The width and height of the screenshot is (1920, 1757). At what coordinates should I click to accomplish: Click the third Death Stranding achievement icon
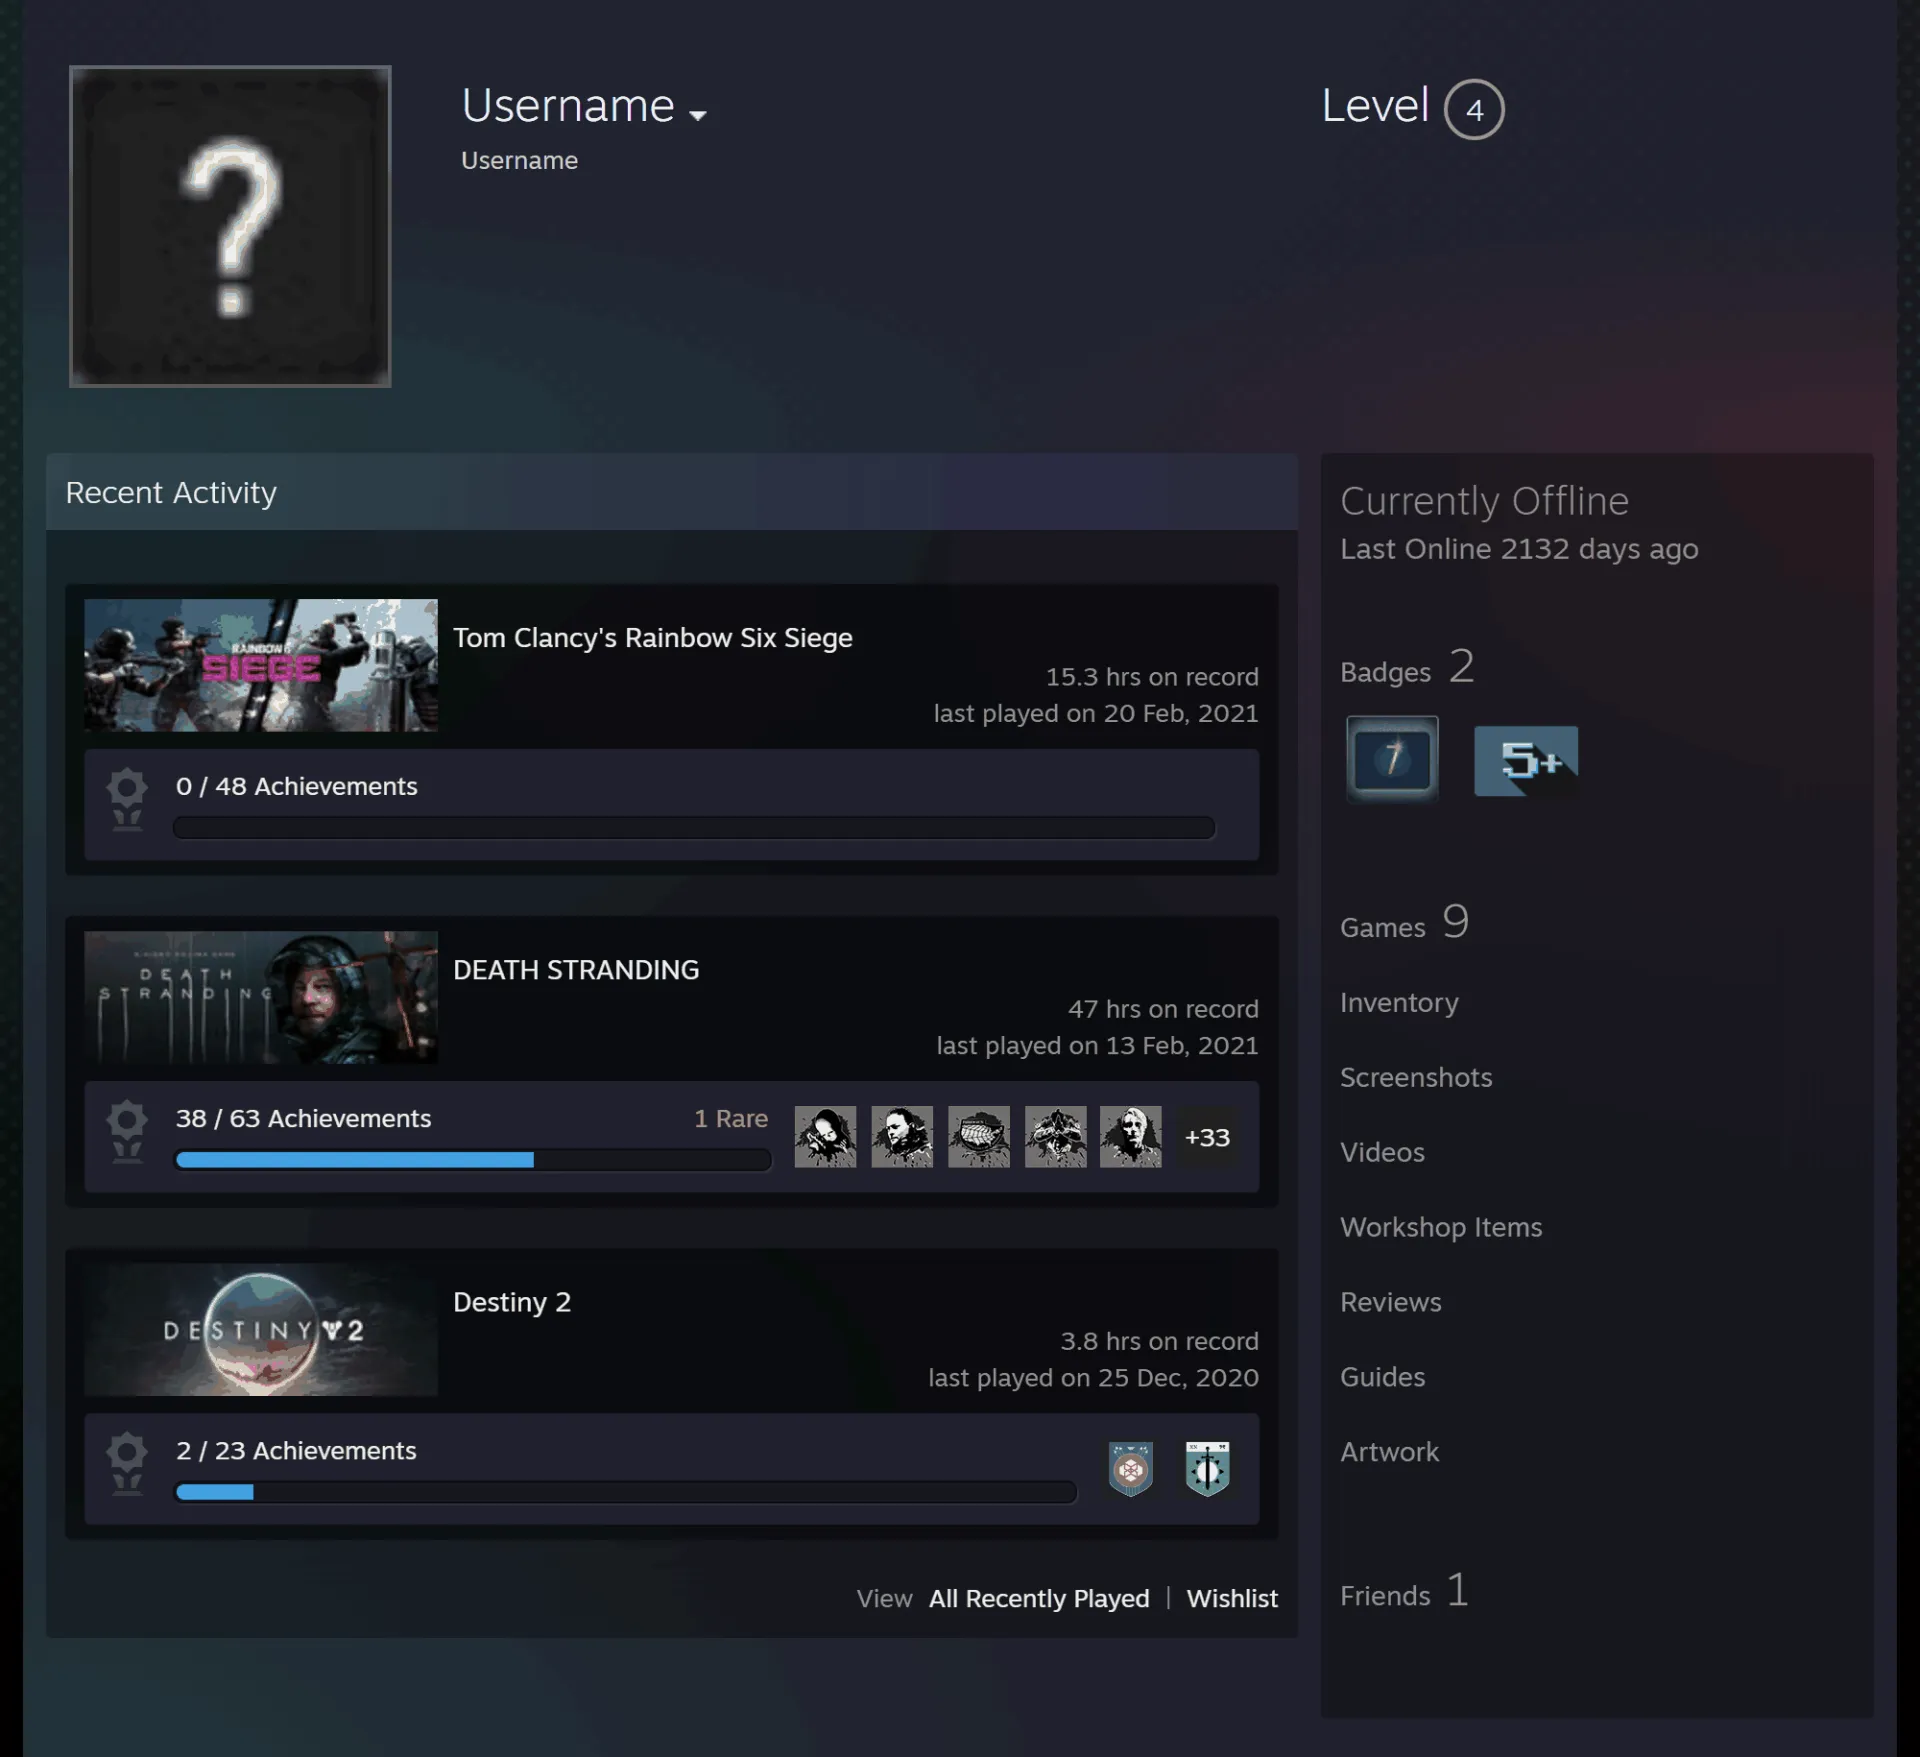[x=979, y=1137]
